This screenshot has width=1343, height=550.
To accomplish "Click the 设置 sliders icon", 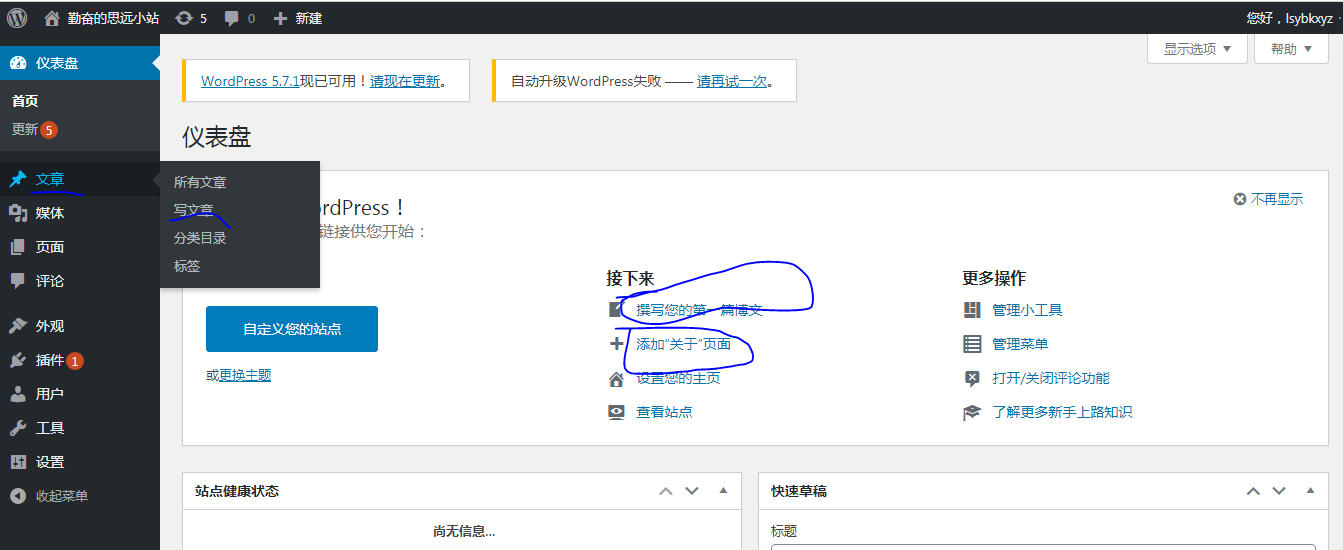I will pyautogui.click(x=18, y=462).
